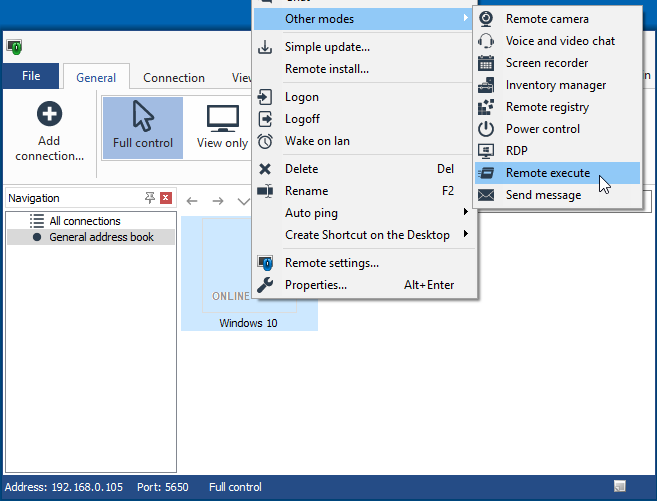Click the Screen recorder icon

pyautogui.click(x=486, y=63)
